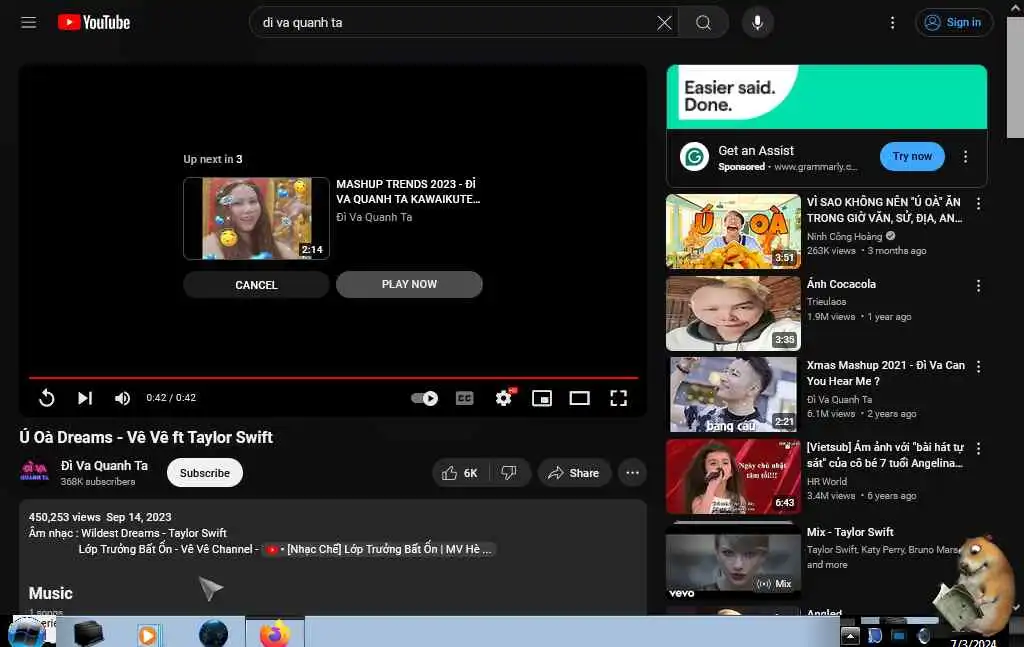Switch to theater mode
The height and width of the screenshot is (647, 1024).
pos(579,398)
